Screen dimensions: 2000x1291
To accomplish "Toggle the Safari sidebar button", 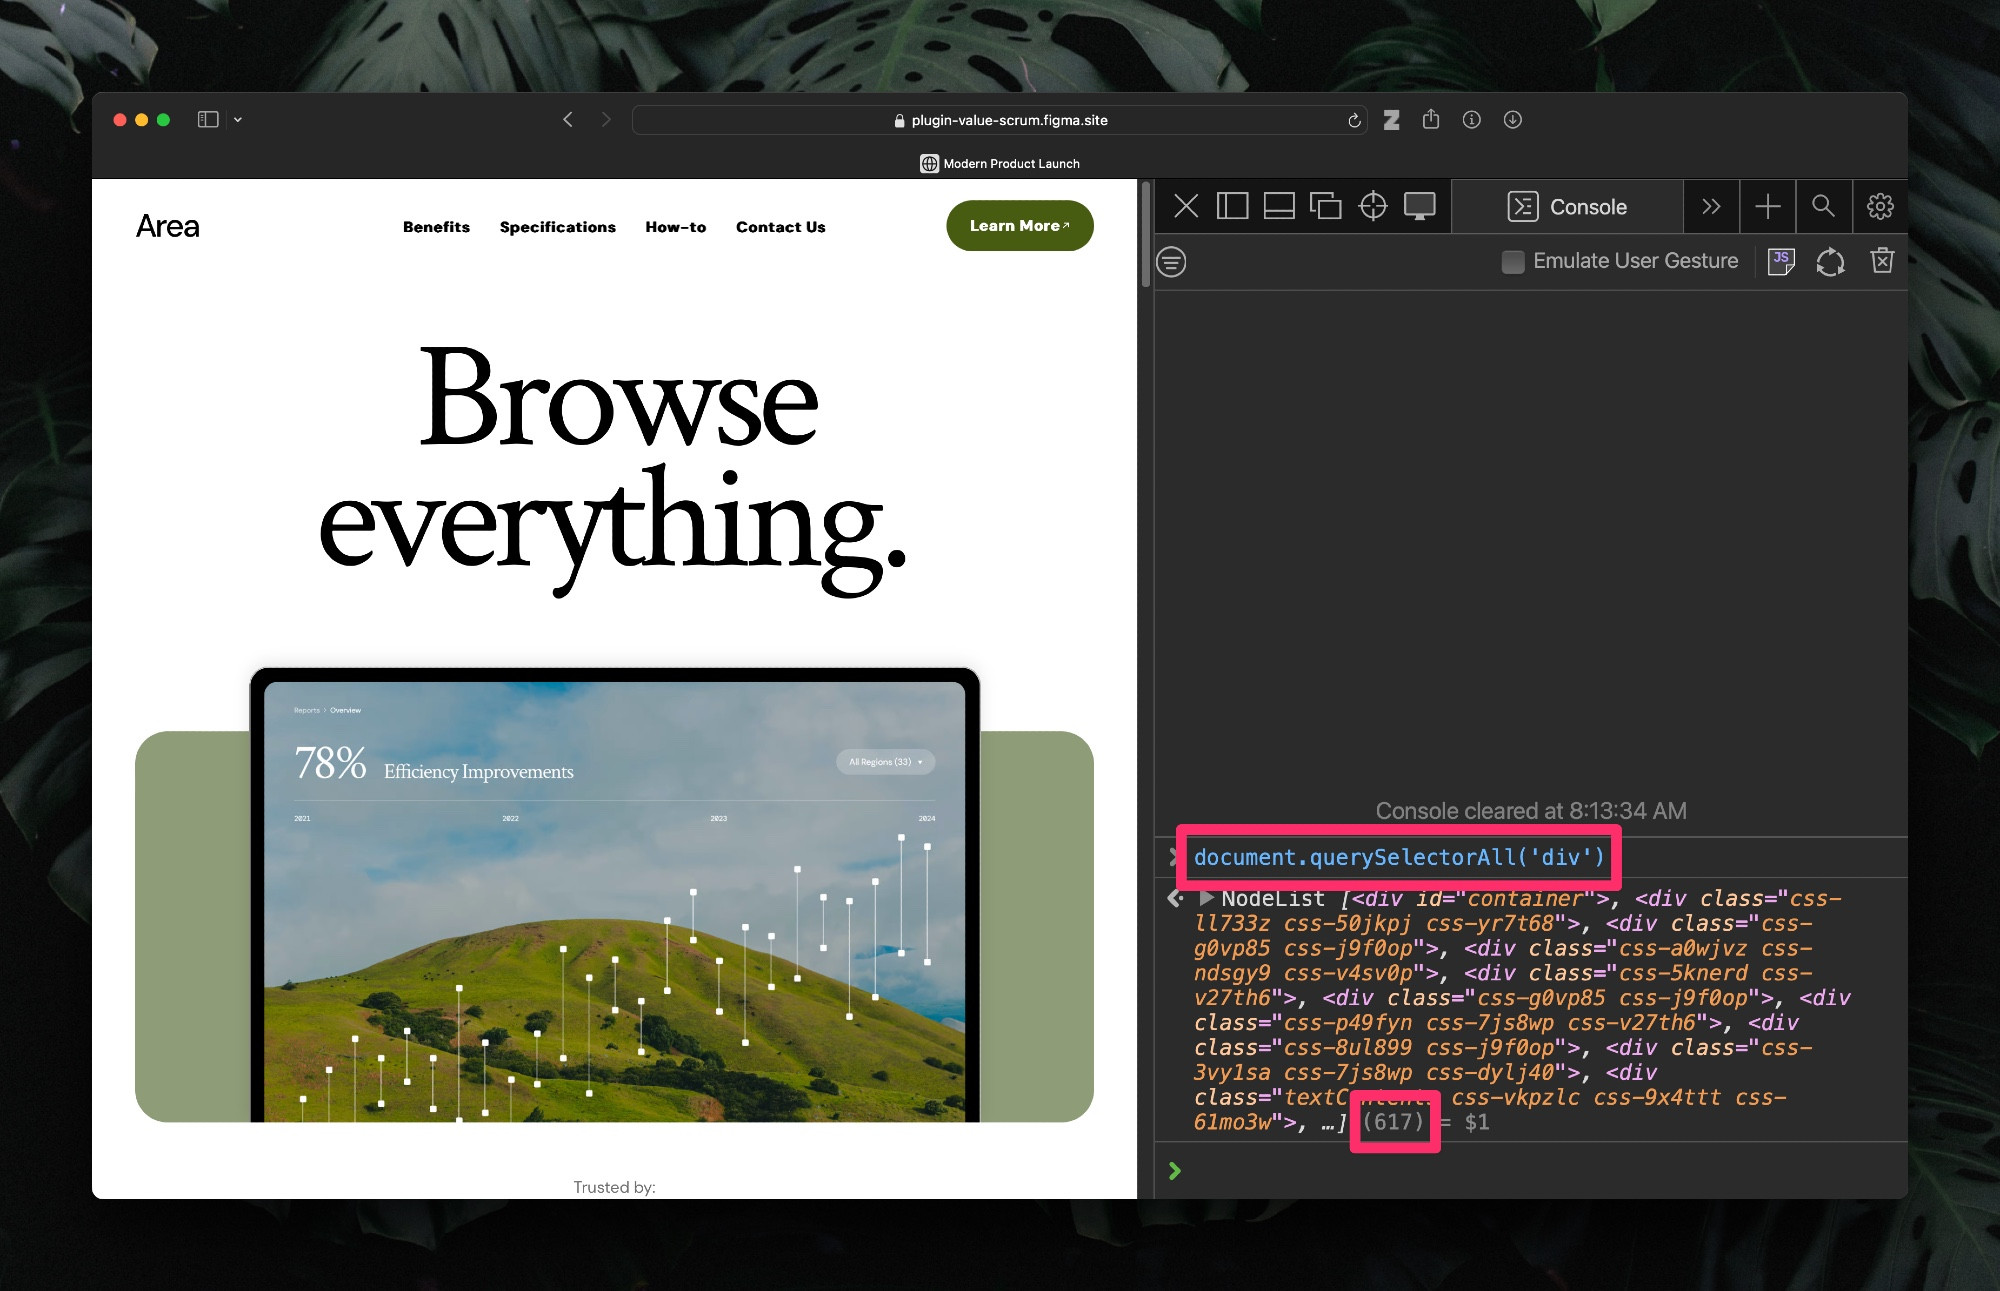I will (x=208, y=119).
